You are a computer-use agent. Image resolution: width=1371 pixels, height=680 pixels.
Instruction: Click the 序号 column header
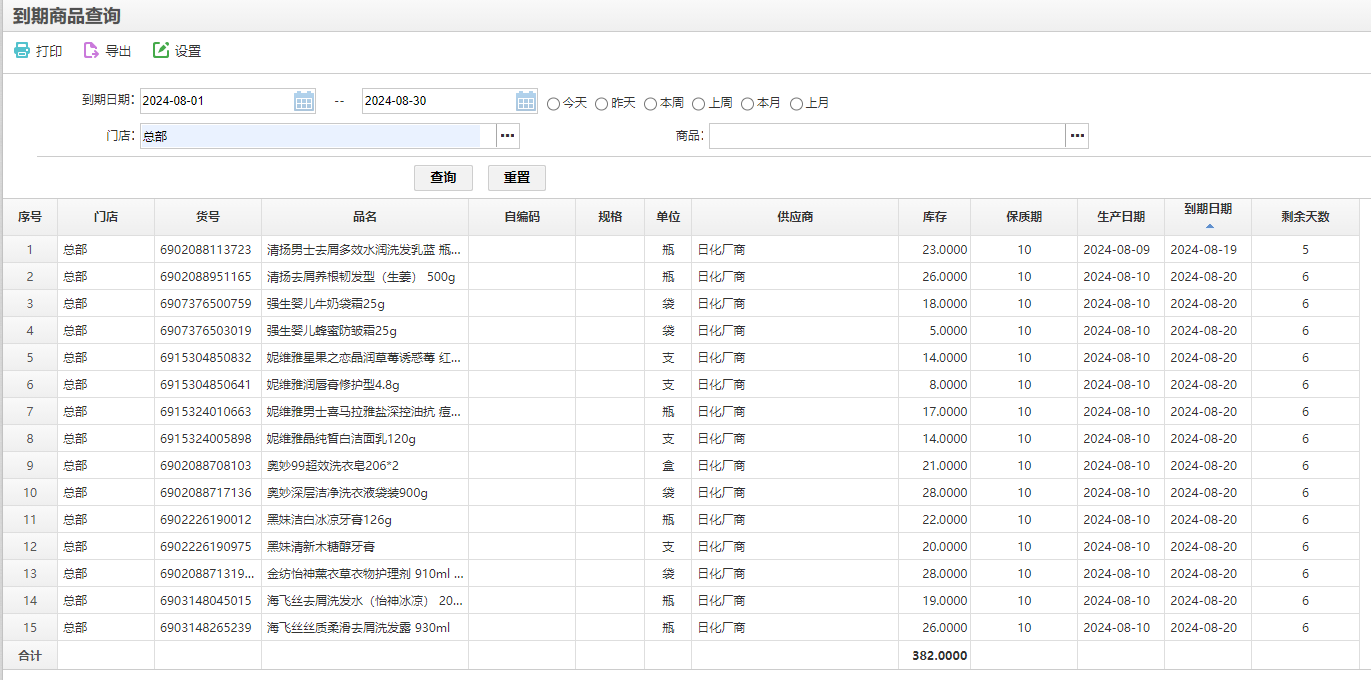[30, 217]
